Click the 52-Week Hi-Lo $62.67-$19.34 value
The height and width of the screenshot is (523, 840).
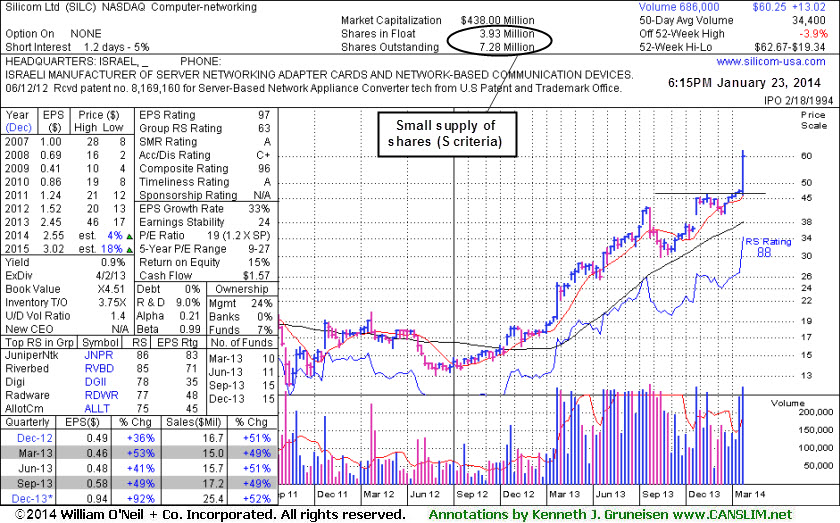point(790,47)
